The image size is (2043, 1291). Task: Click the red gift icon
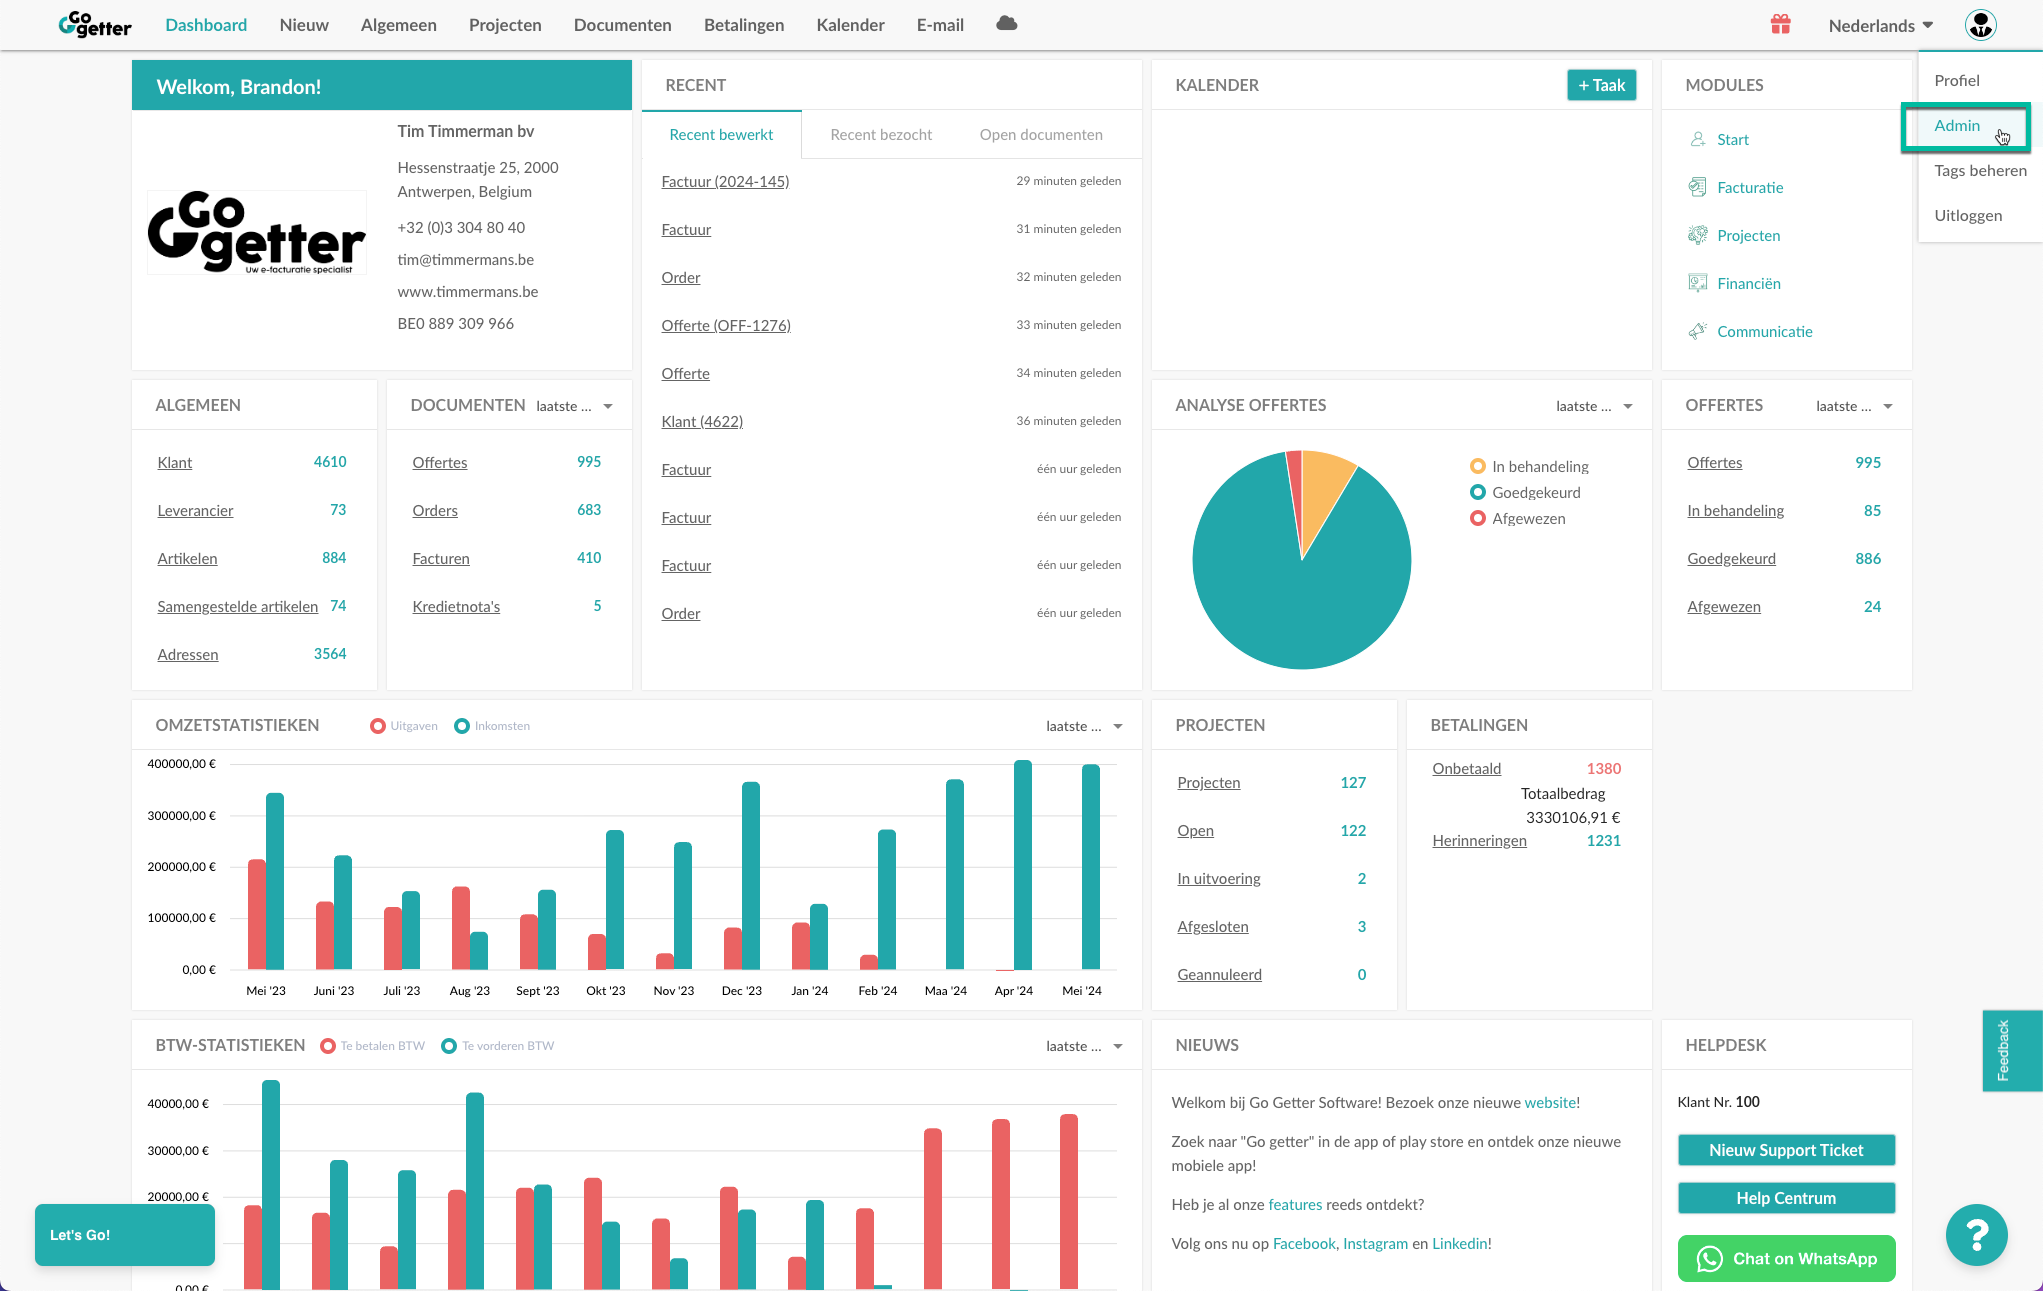click(x=1780, y=25)
